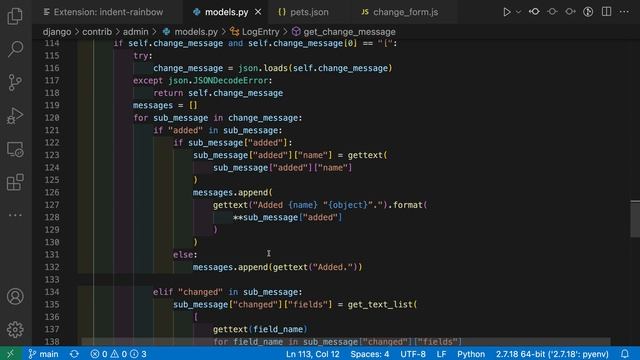Viewport: 640px width, 360px height.
Task: Open the Manage gear menu
Action: [15, 329]
